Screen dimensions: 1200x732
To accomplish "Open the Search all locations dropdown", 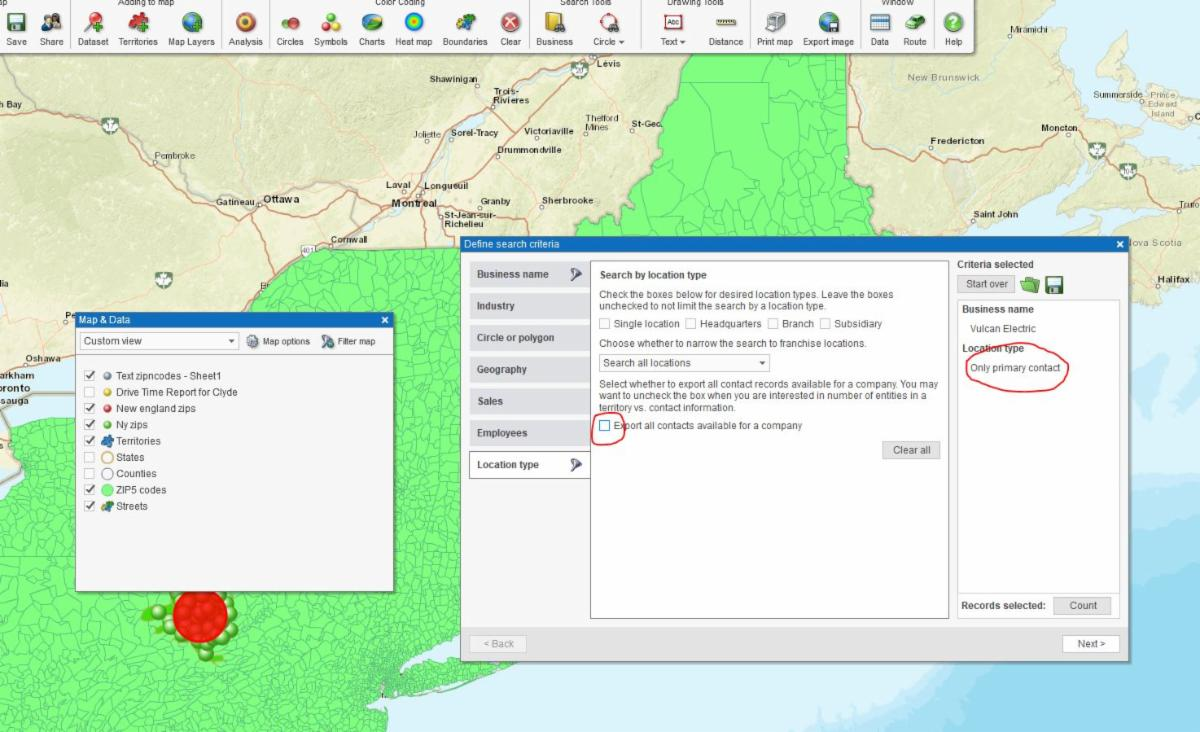I will pos(684,363).
